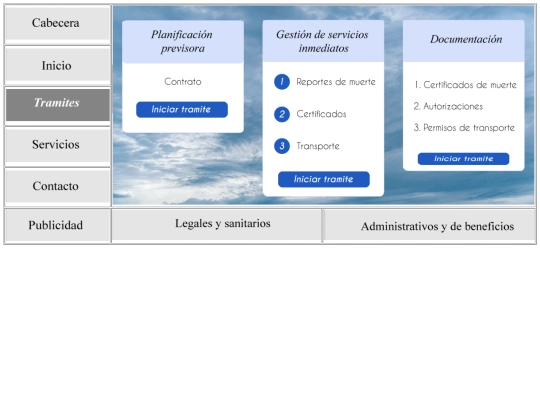
Task: Click the number 1 circle icon
Action: (282, 82)
